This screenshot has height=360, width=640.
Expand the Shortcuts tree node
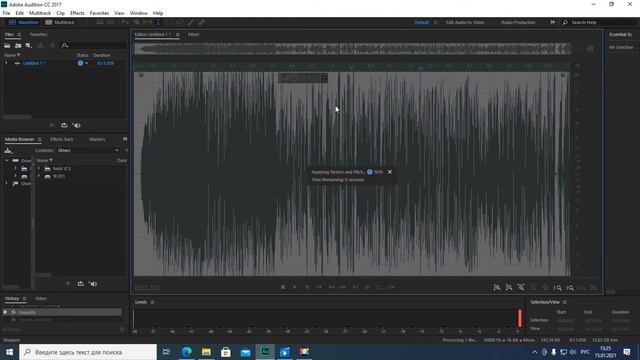click(x=7, y=184)
